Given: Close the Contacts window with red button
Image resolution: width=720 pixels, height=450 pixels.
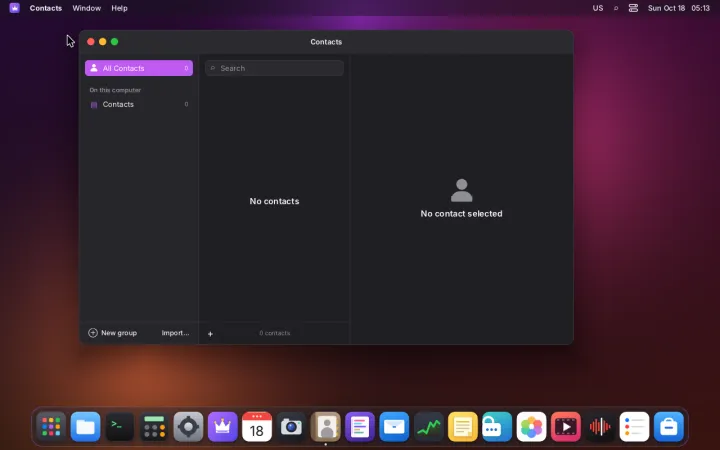Looking at the screenshot, I should (x=90, y=42).
